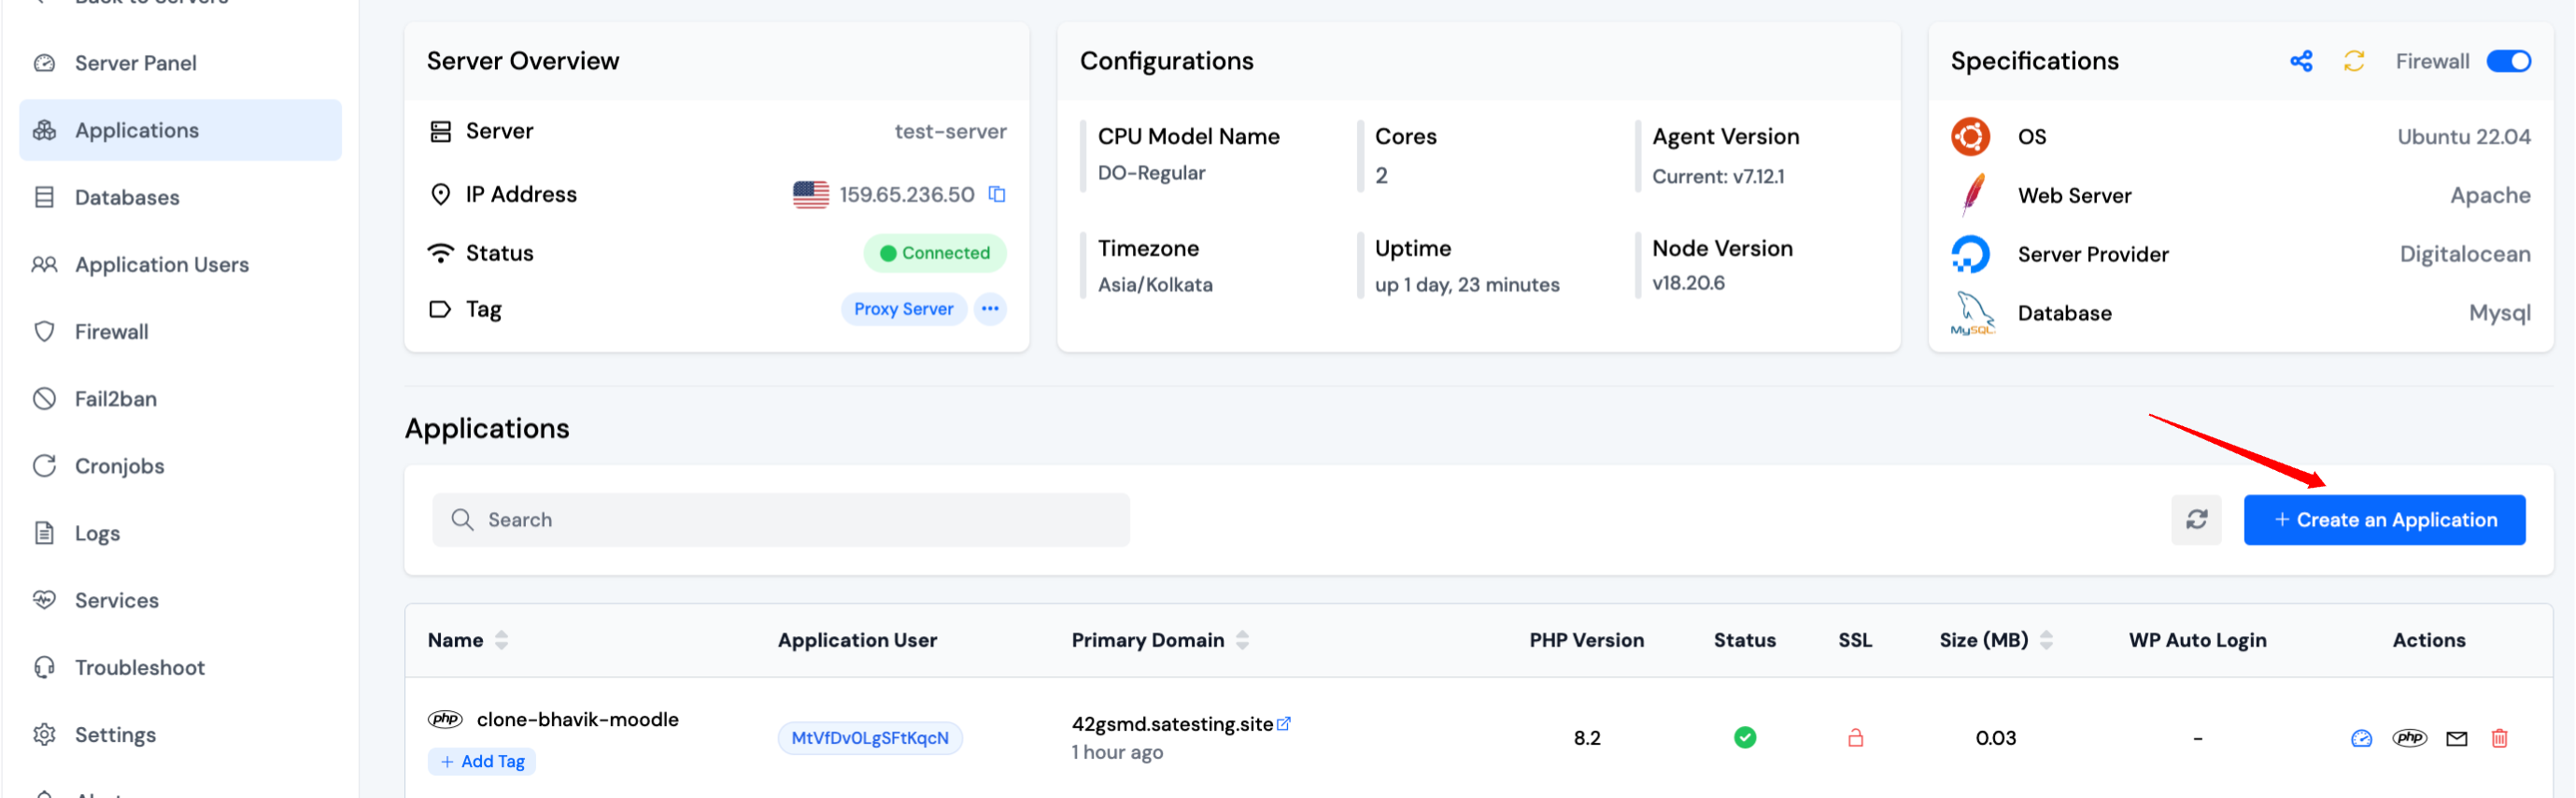Open PHP settings for clone-bhavik-moodle
Viewport: 2576px width, 798px height.
tap(2408, 738)
